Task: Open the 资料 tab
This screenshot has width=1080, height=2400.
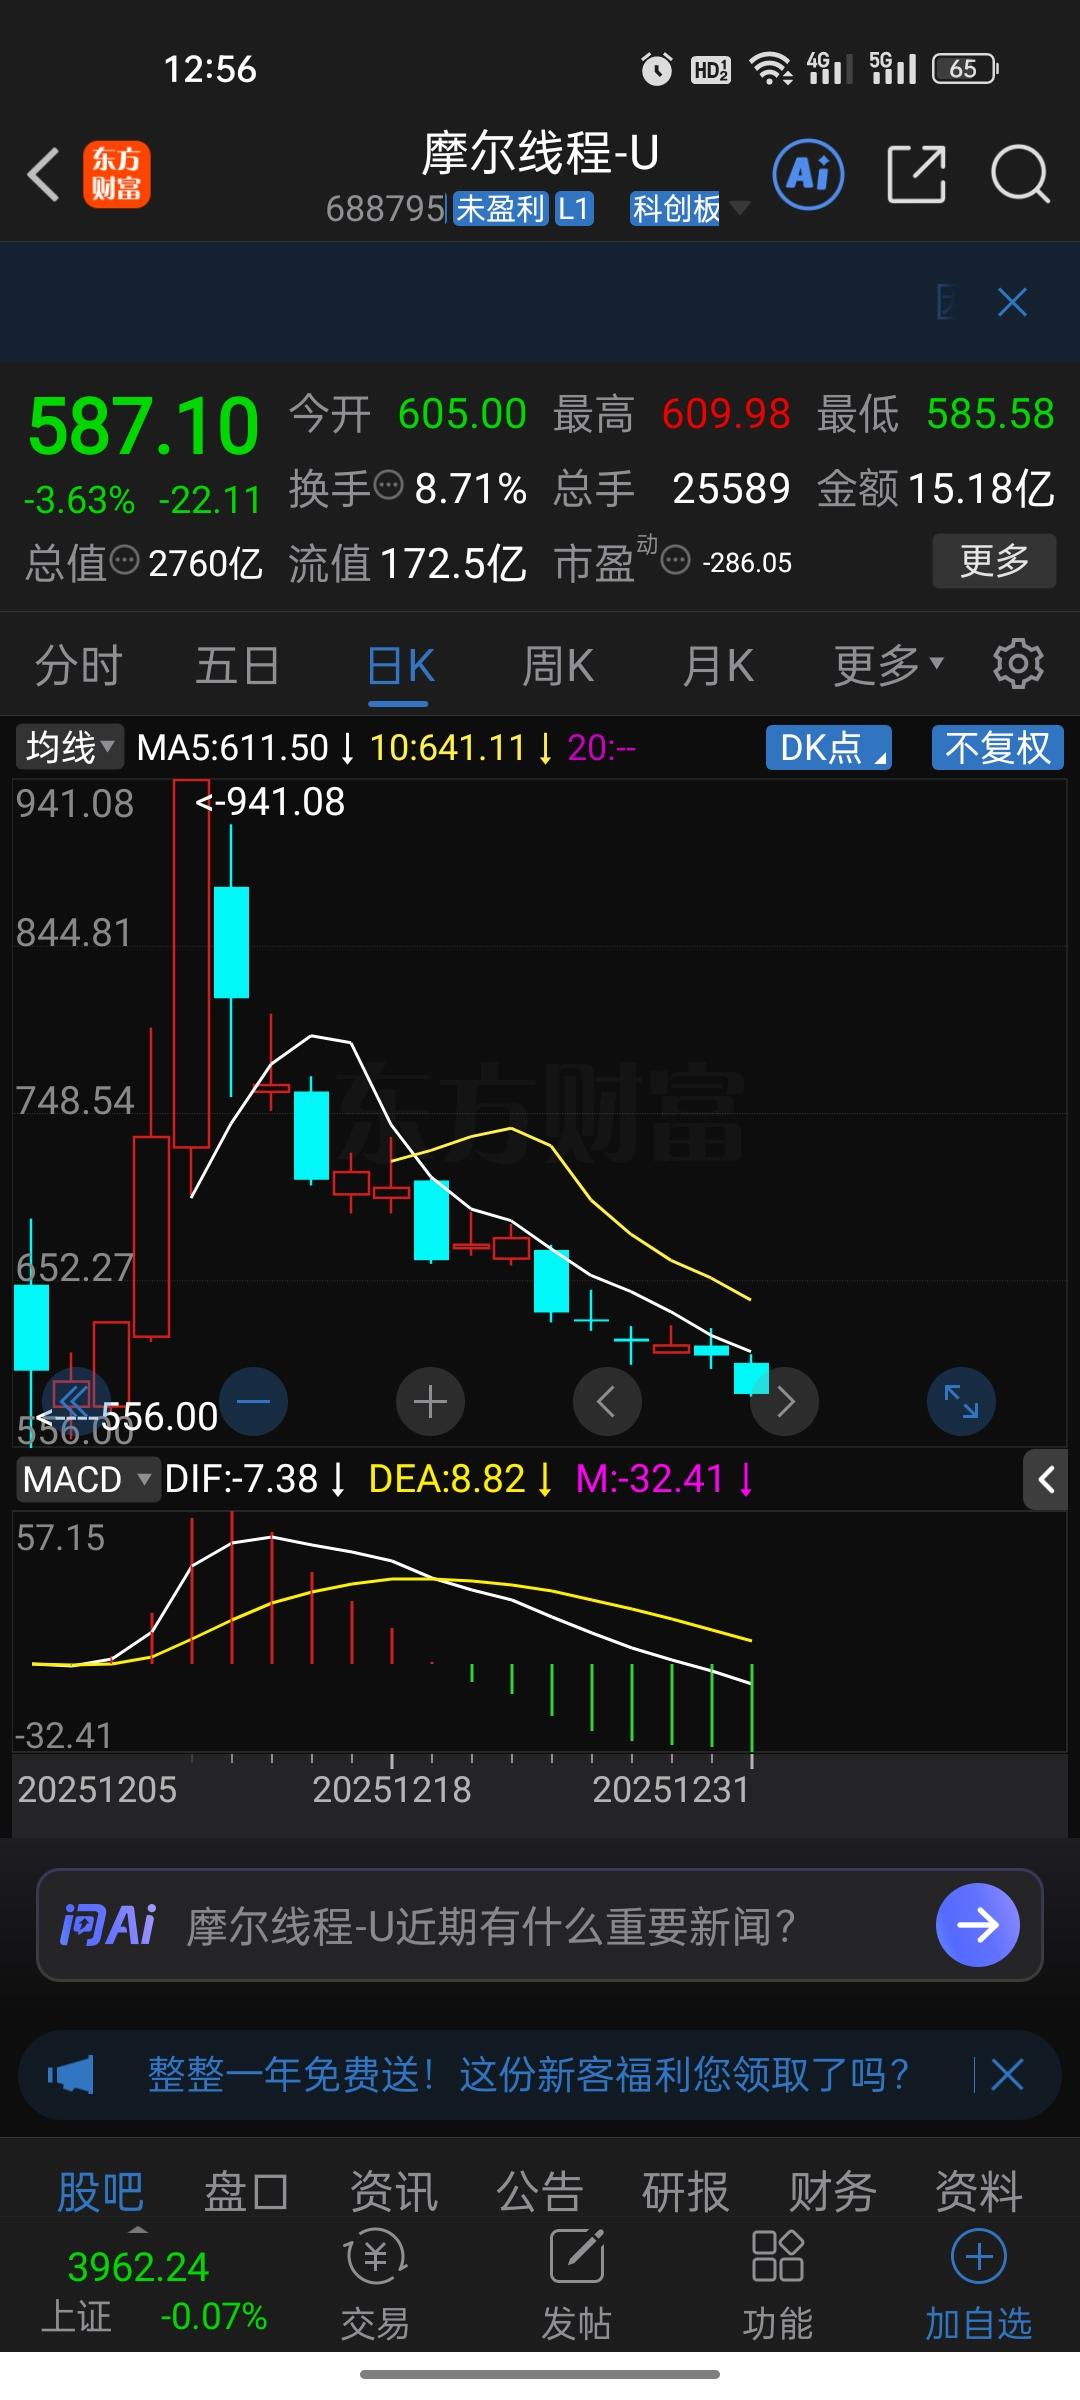Action: point(978,2192)
